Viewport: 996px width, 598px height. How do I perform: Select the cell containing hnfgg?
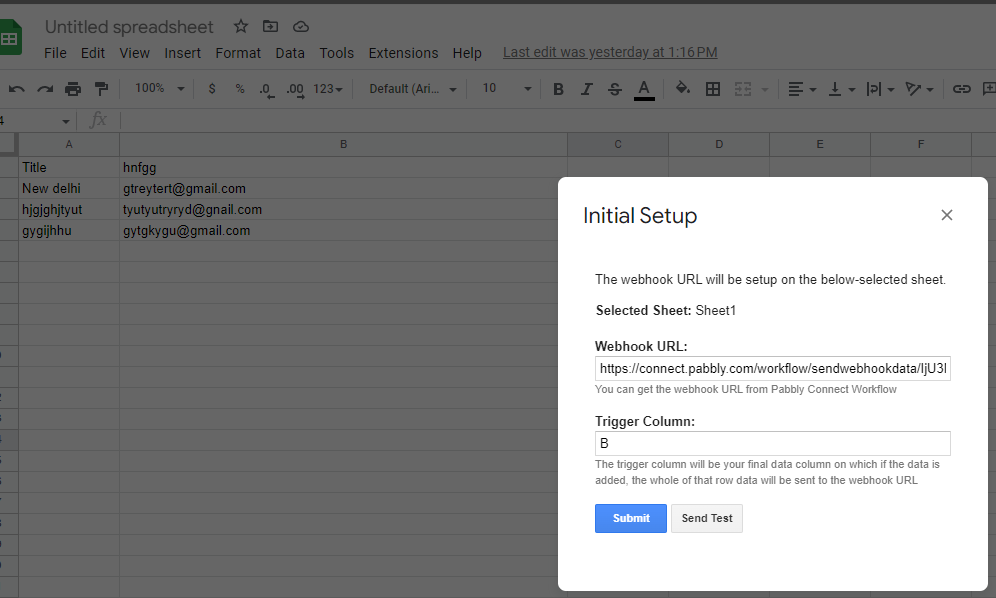tap(344, 168)
